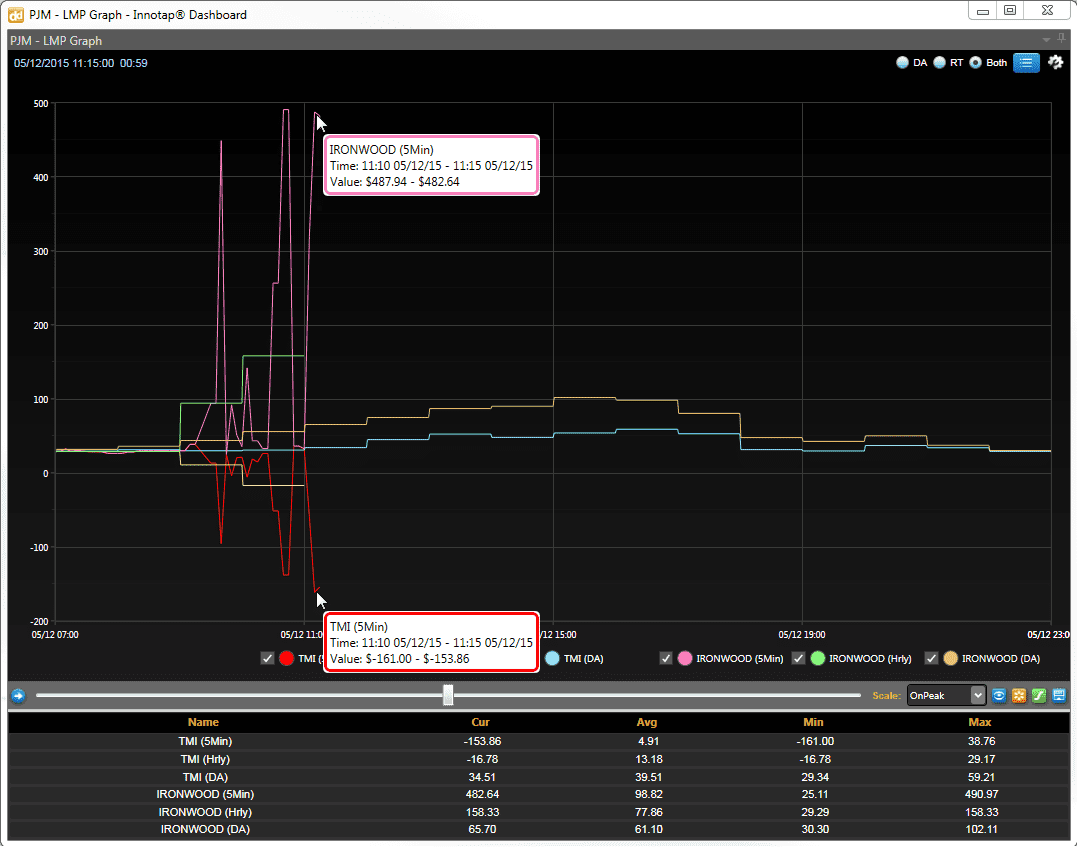Click the green curve chart icon
The image size is (1077, 850).
pos(1039,696)
